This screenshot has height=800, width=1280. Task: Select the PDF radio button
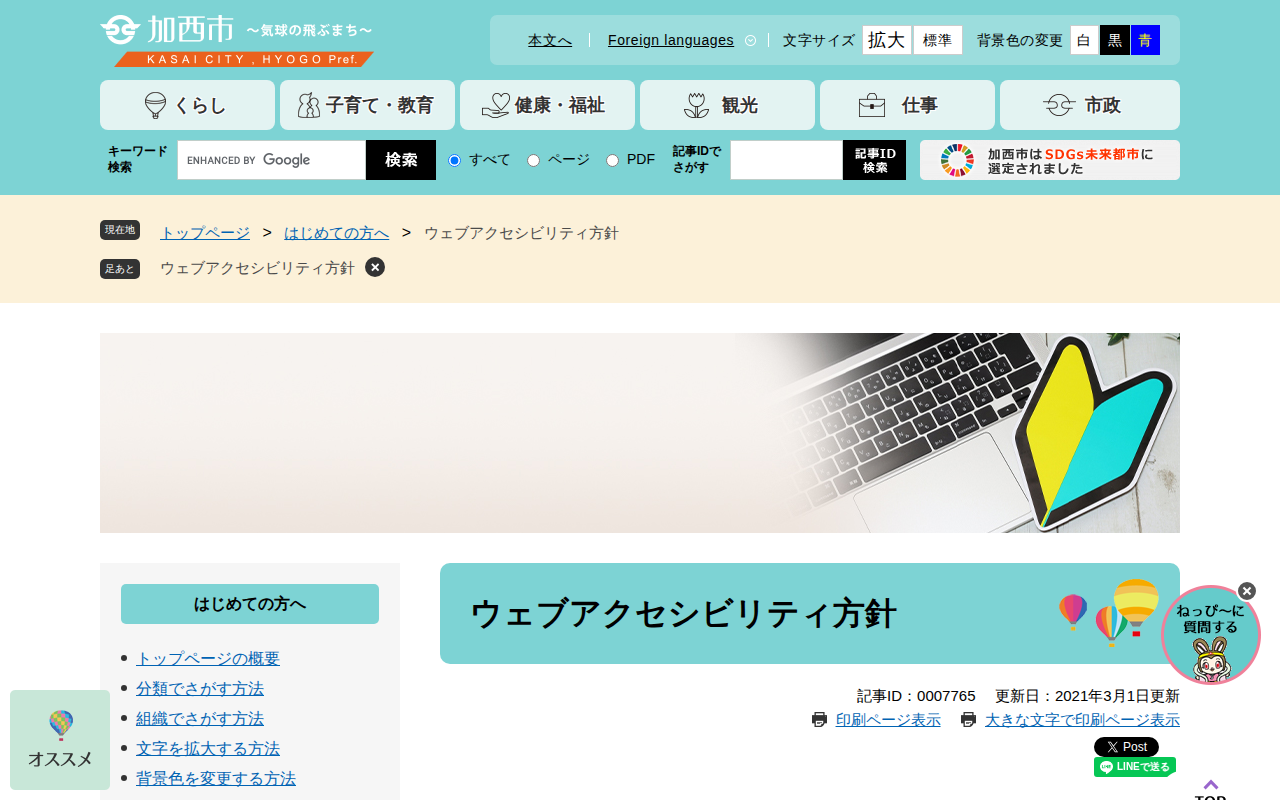(x=613, y=160)
